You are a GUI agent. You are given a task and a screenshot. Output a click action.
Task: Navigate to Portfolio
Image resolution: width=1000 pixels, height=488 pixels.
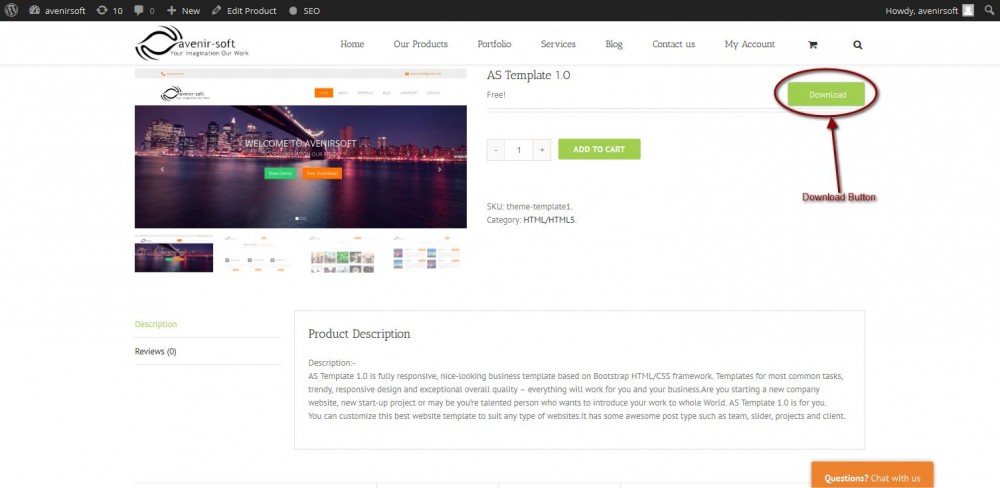tap(494, 44)
